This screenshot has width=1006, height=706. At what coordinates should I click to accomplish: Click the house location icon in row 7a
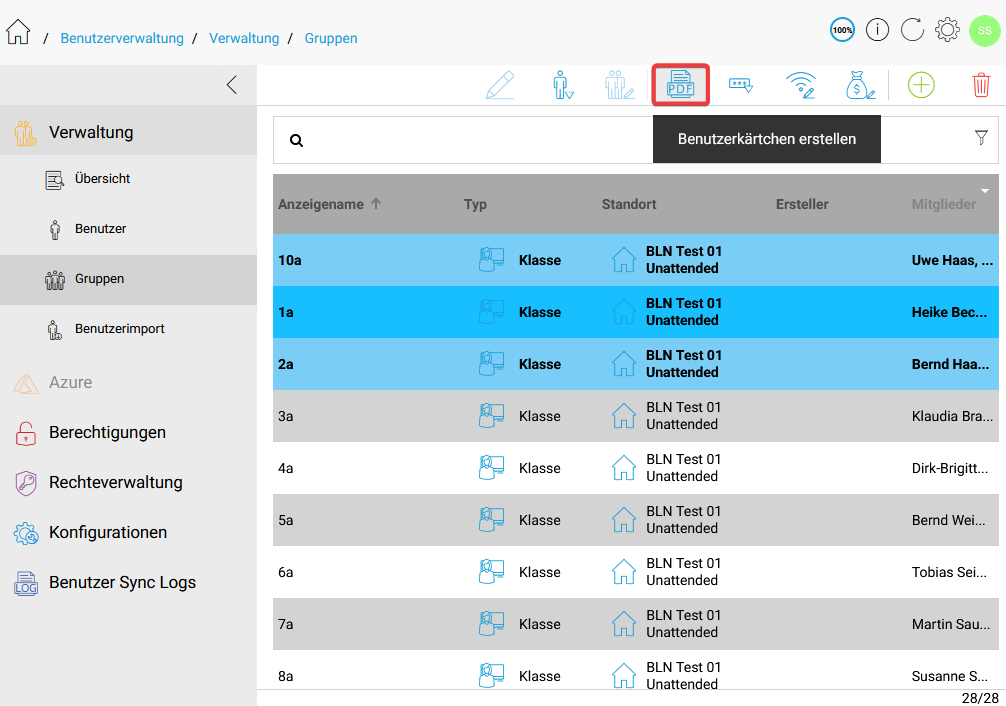click(x=624, y=624)
